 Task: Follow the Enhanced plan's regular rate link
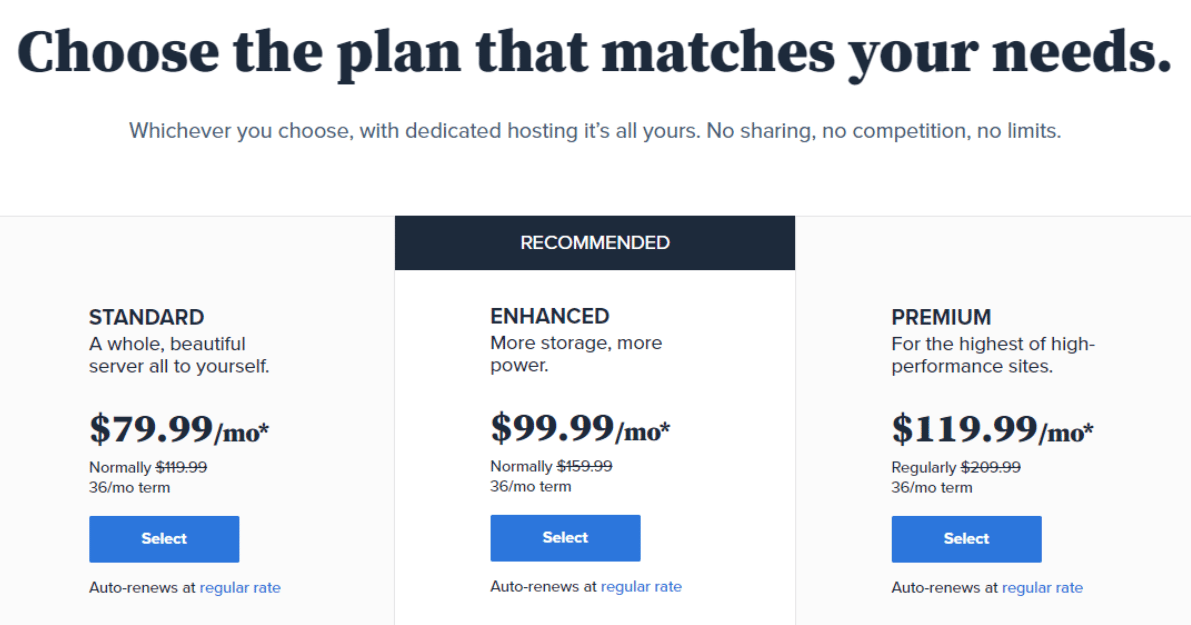pos(641,587)
